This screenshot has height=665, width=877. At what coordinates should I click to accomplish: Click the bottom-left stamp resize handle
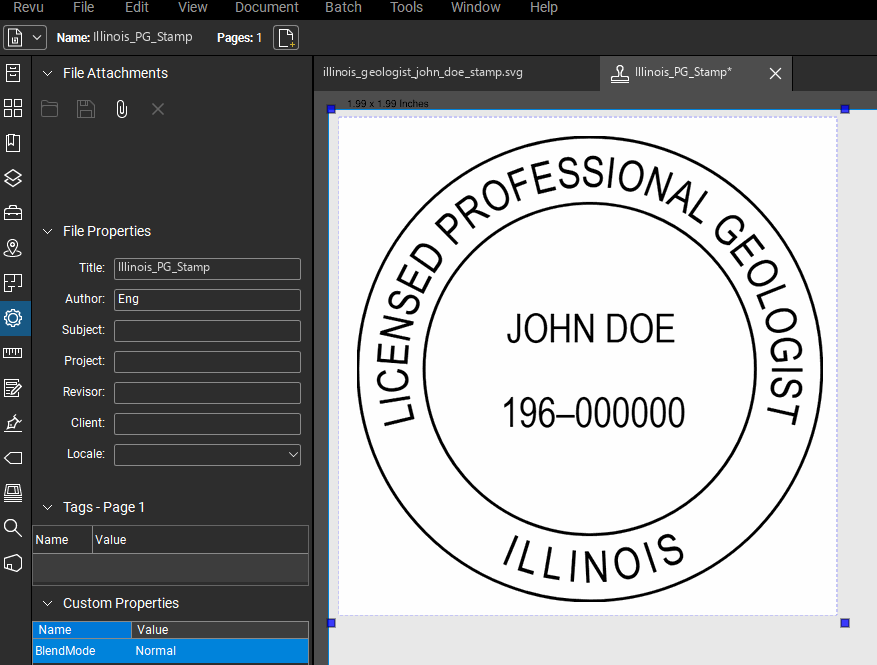tap(331, 622)
